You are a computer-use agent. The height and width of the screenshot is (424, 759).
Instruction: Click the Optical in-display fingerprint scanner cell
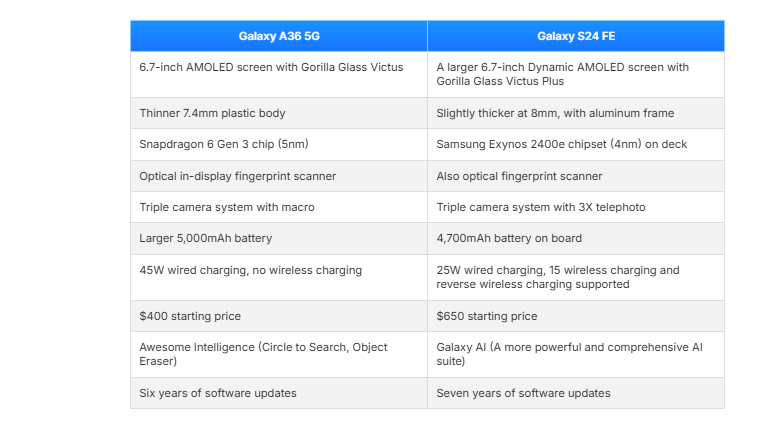(x=279, y=176)
